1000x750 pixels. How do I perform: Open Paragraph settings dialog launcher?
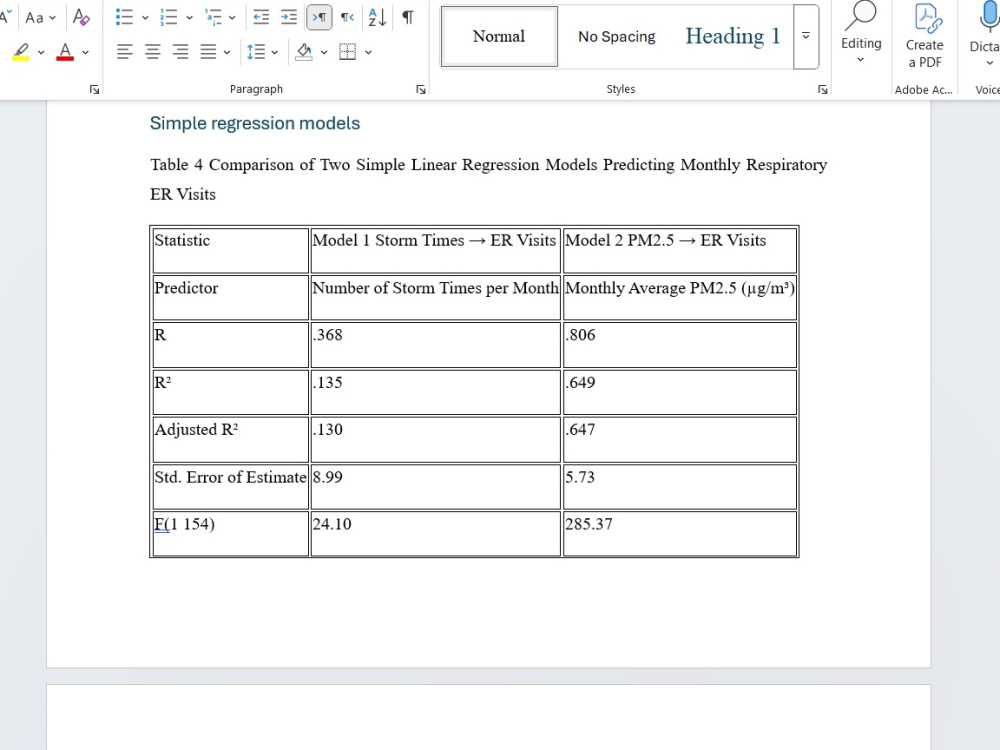[421, 90]
